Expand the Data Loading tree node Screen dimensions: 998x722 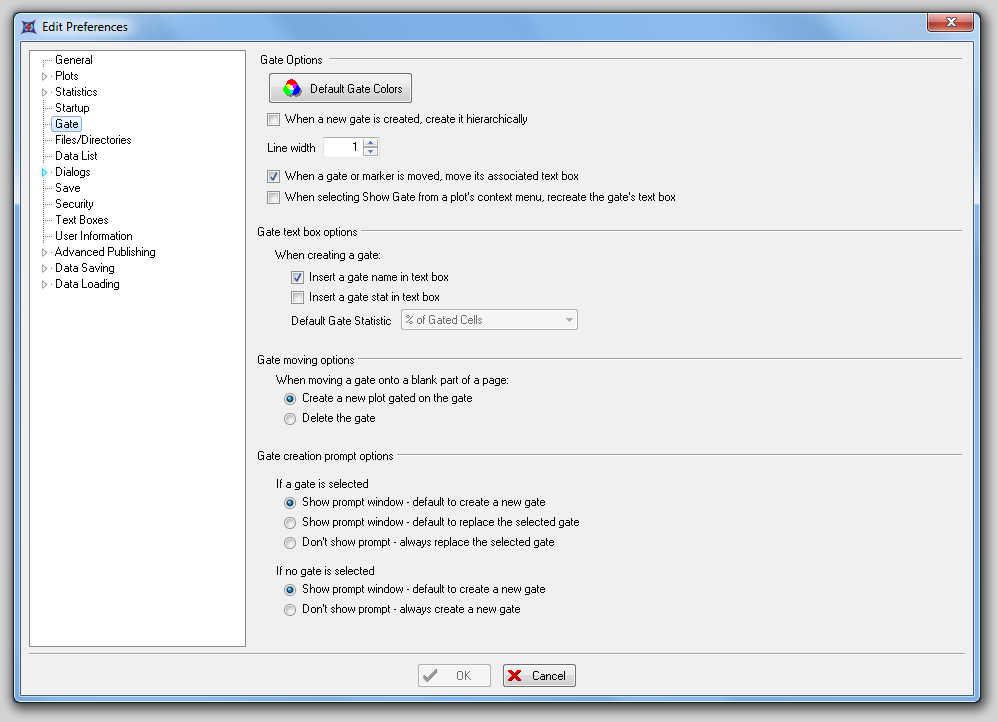coord(44,284)
